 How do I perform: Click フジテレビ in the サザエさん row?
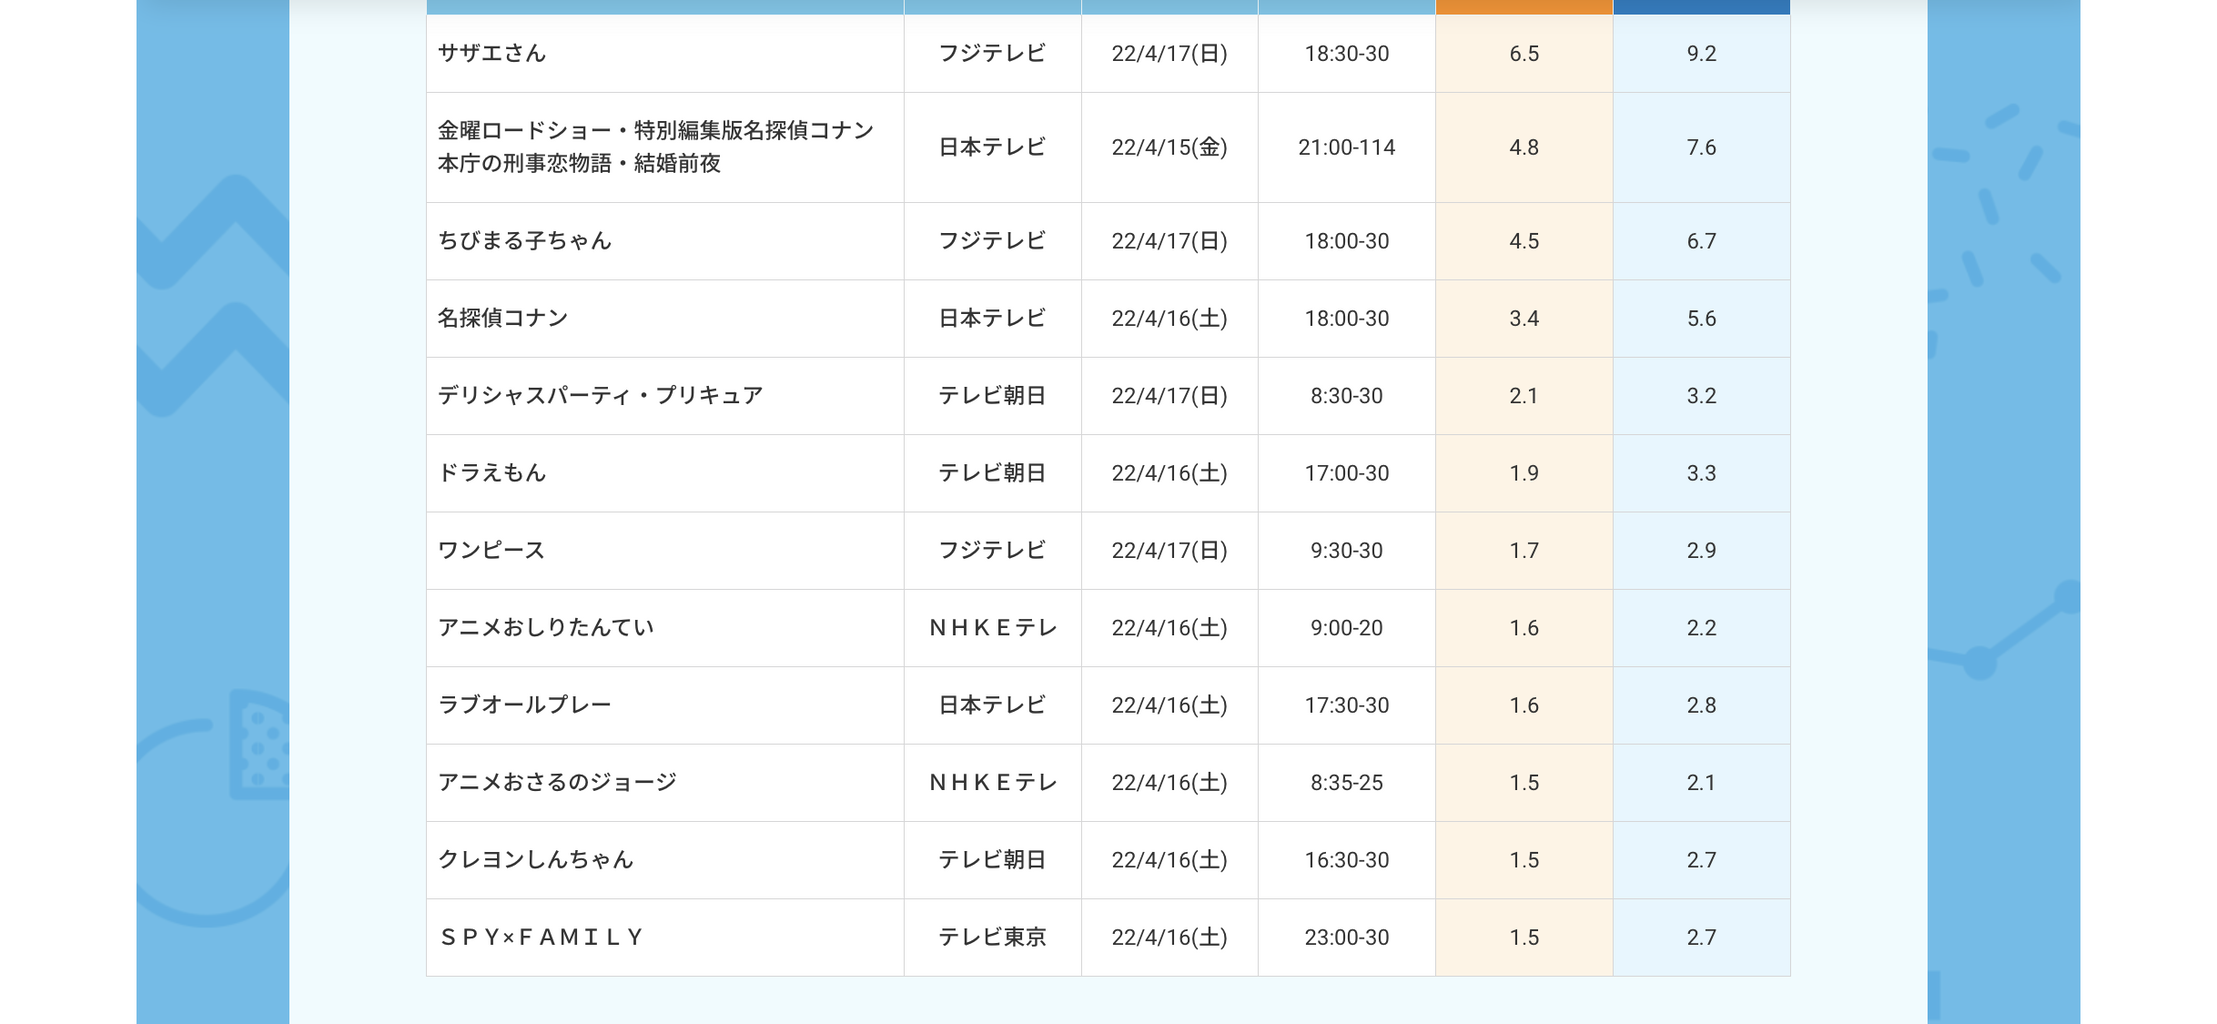coord(992,53)
